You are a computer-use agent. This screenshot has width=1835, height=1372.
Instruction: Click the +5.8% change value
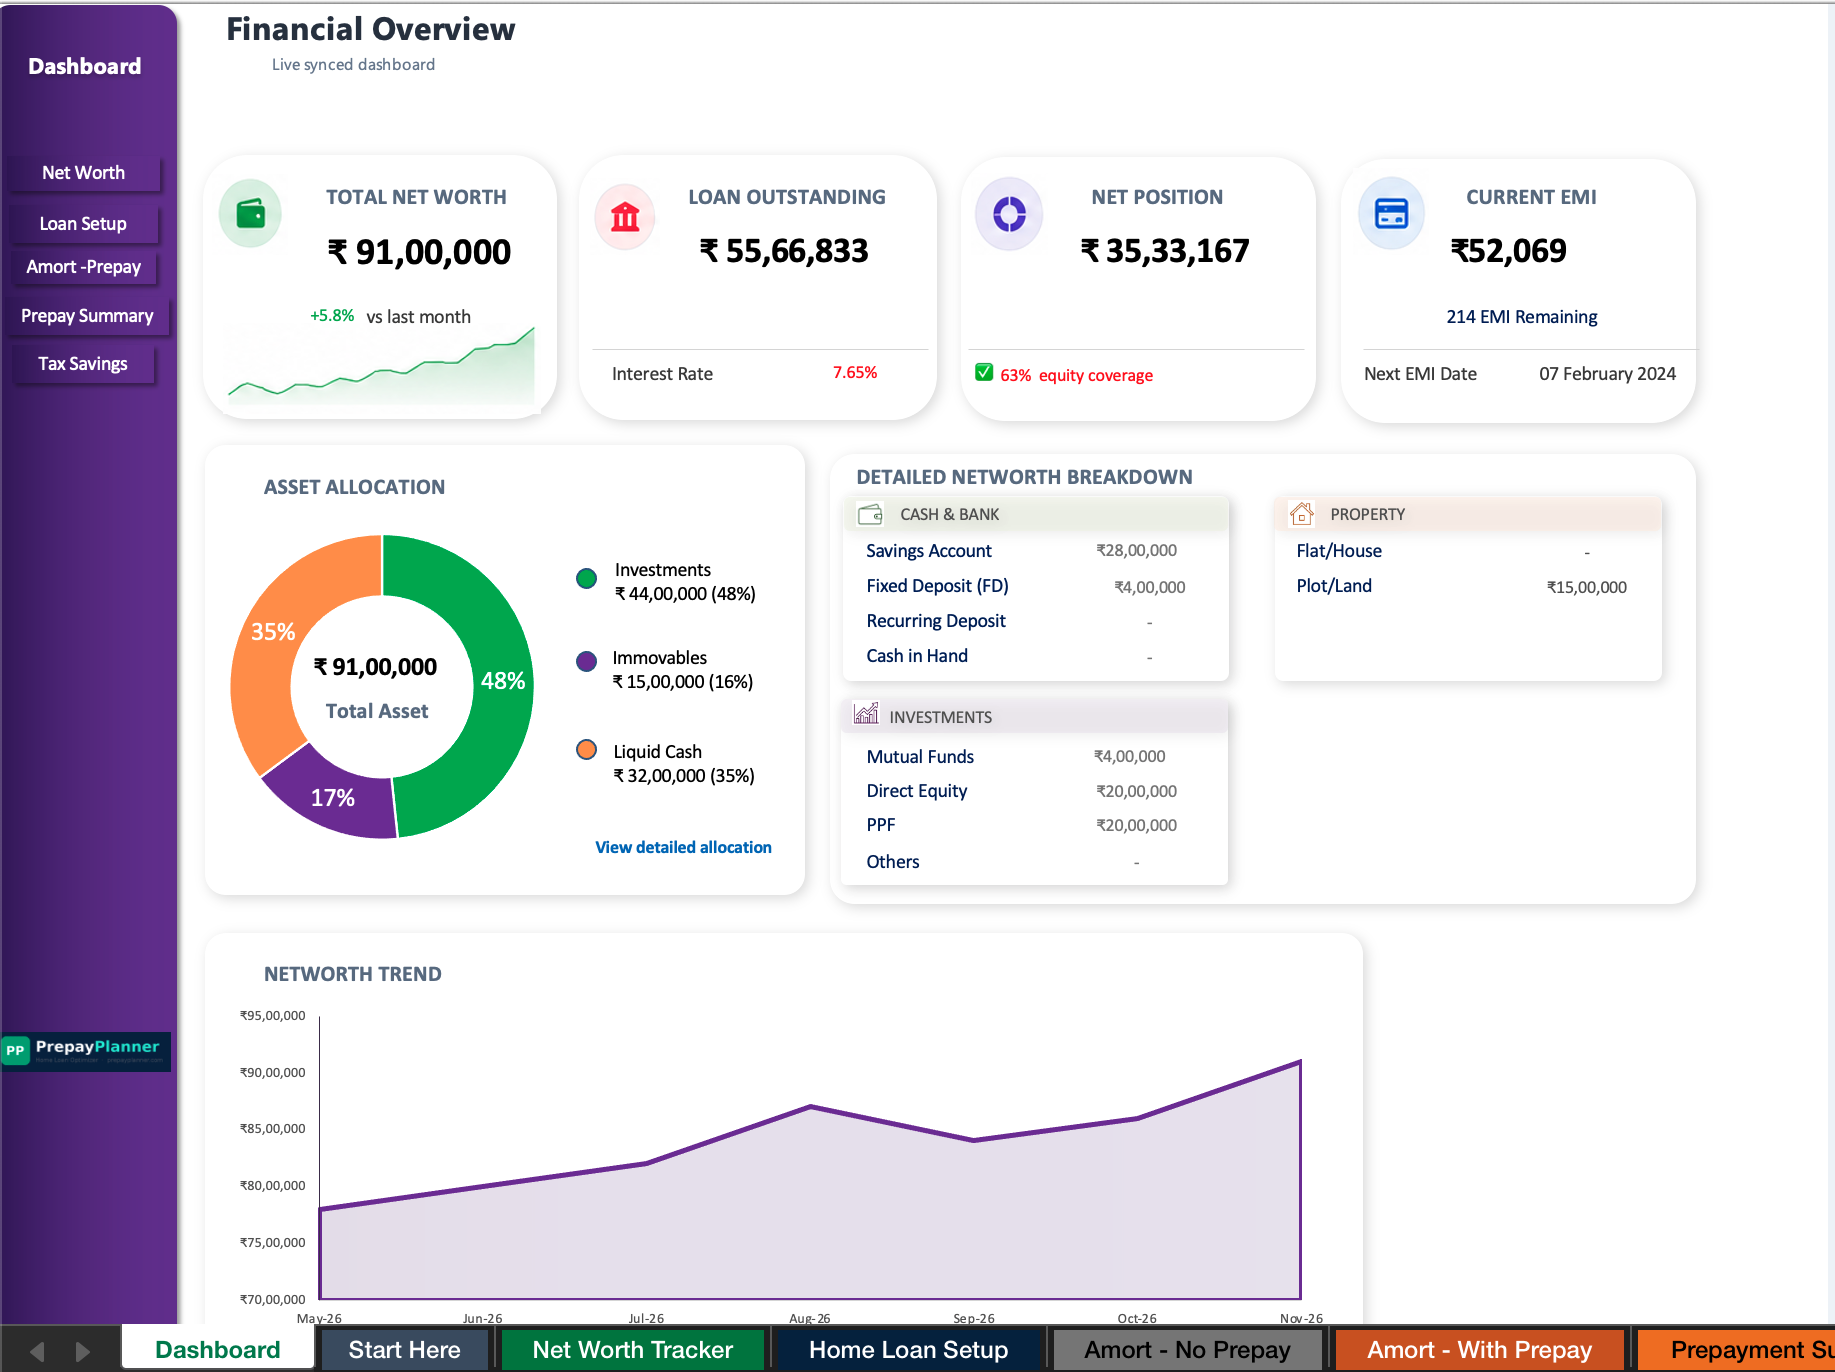point(332,316)
